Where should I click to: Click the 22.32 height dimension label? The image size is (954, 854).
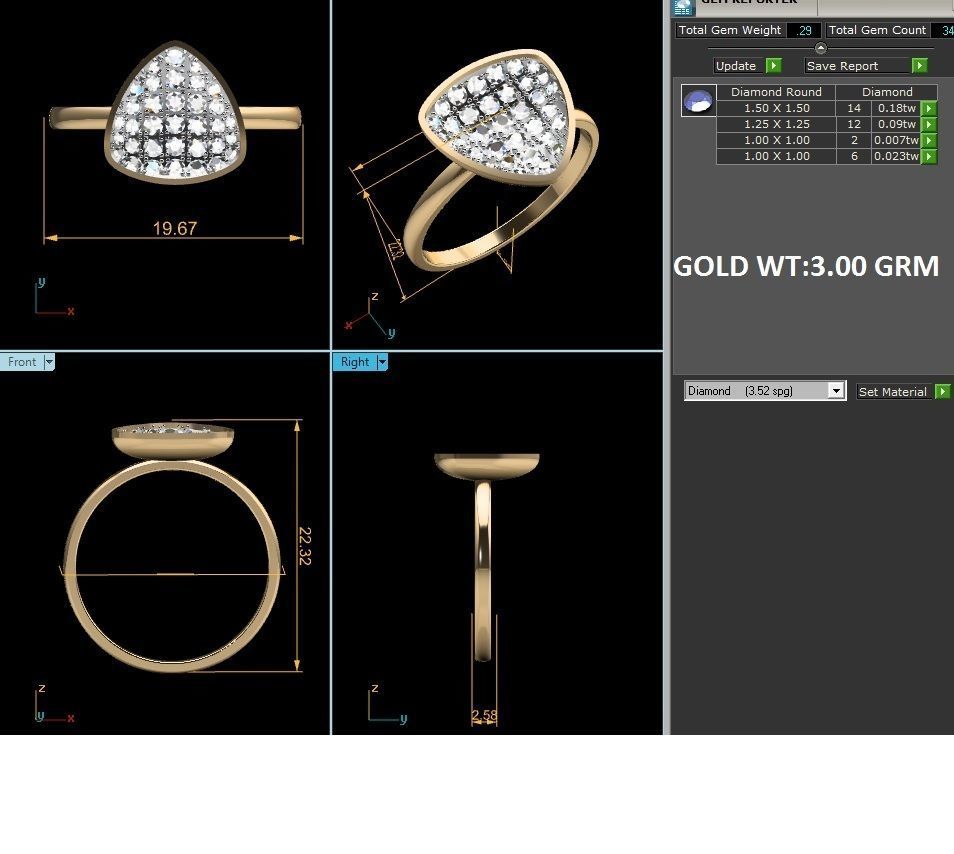[305, 546]
